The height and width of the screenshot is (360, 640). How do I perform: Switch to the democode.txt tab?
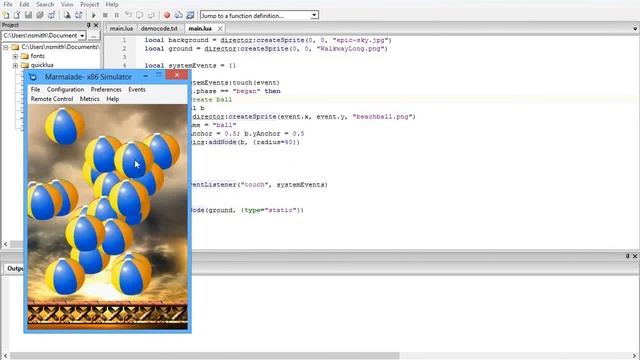pyautogui.click(x=159, y=29)
